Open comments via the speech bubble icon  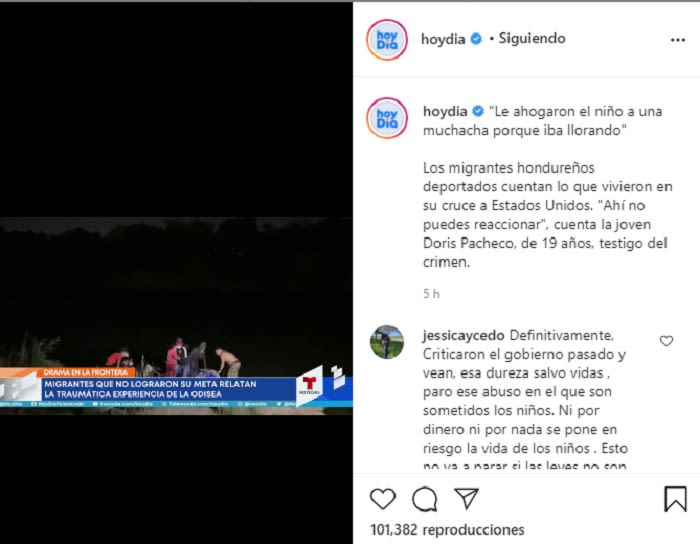424,498
